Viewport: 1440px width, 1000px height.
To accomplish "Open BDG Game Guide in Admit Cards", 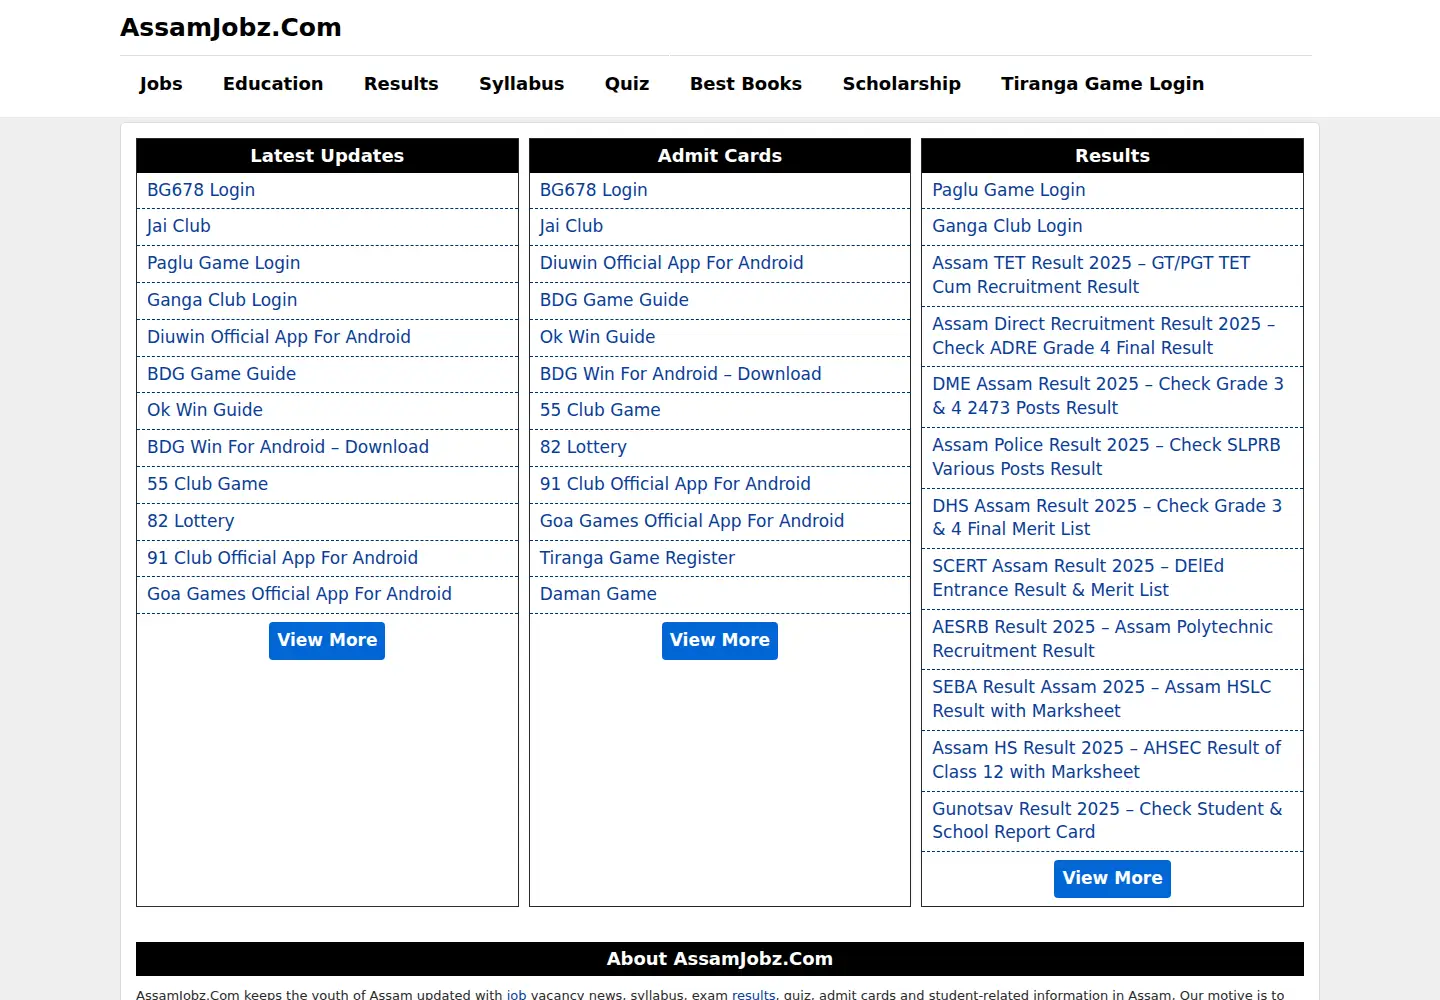I will coord(614,300).
